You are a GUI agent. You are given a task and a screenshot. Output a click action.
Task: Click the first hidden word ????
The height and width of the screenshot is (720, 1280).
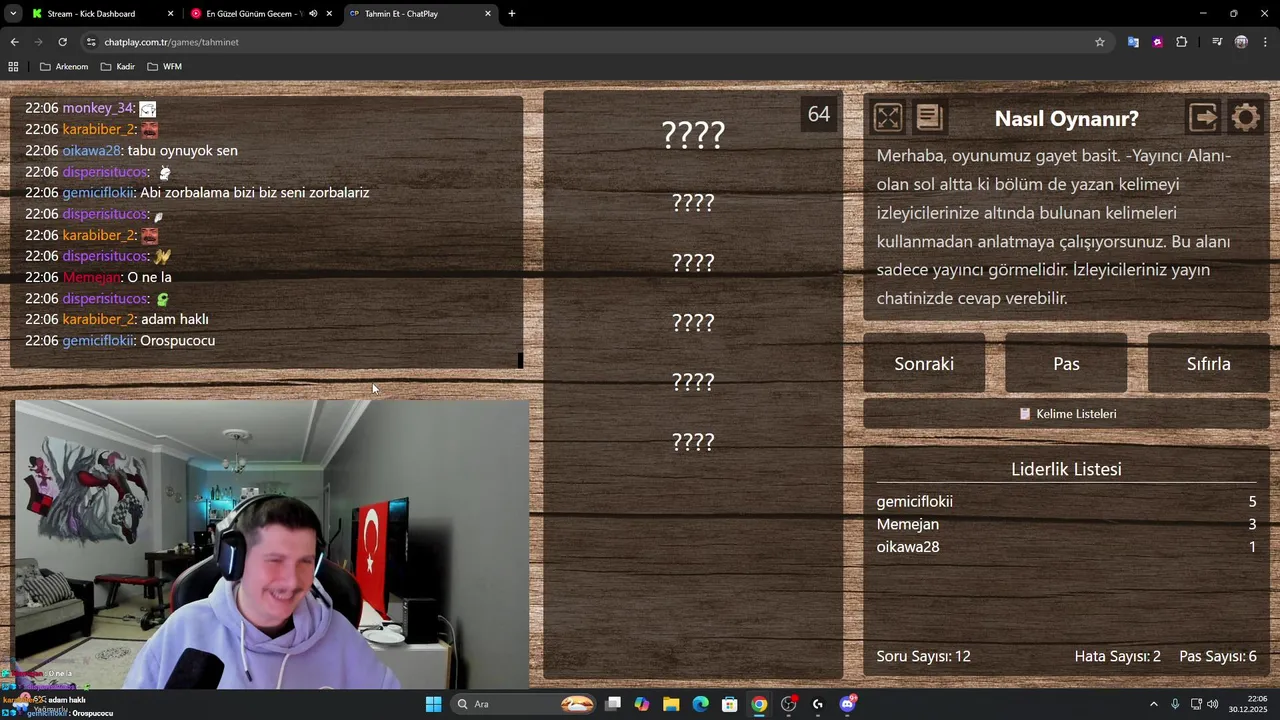(693, 135)
